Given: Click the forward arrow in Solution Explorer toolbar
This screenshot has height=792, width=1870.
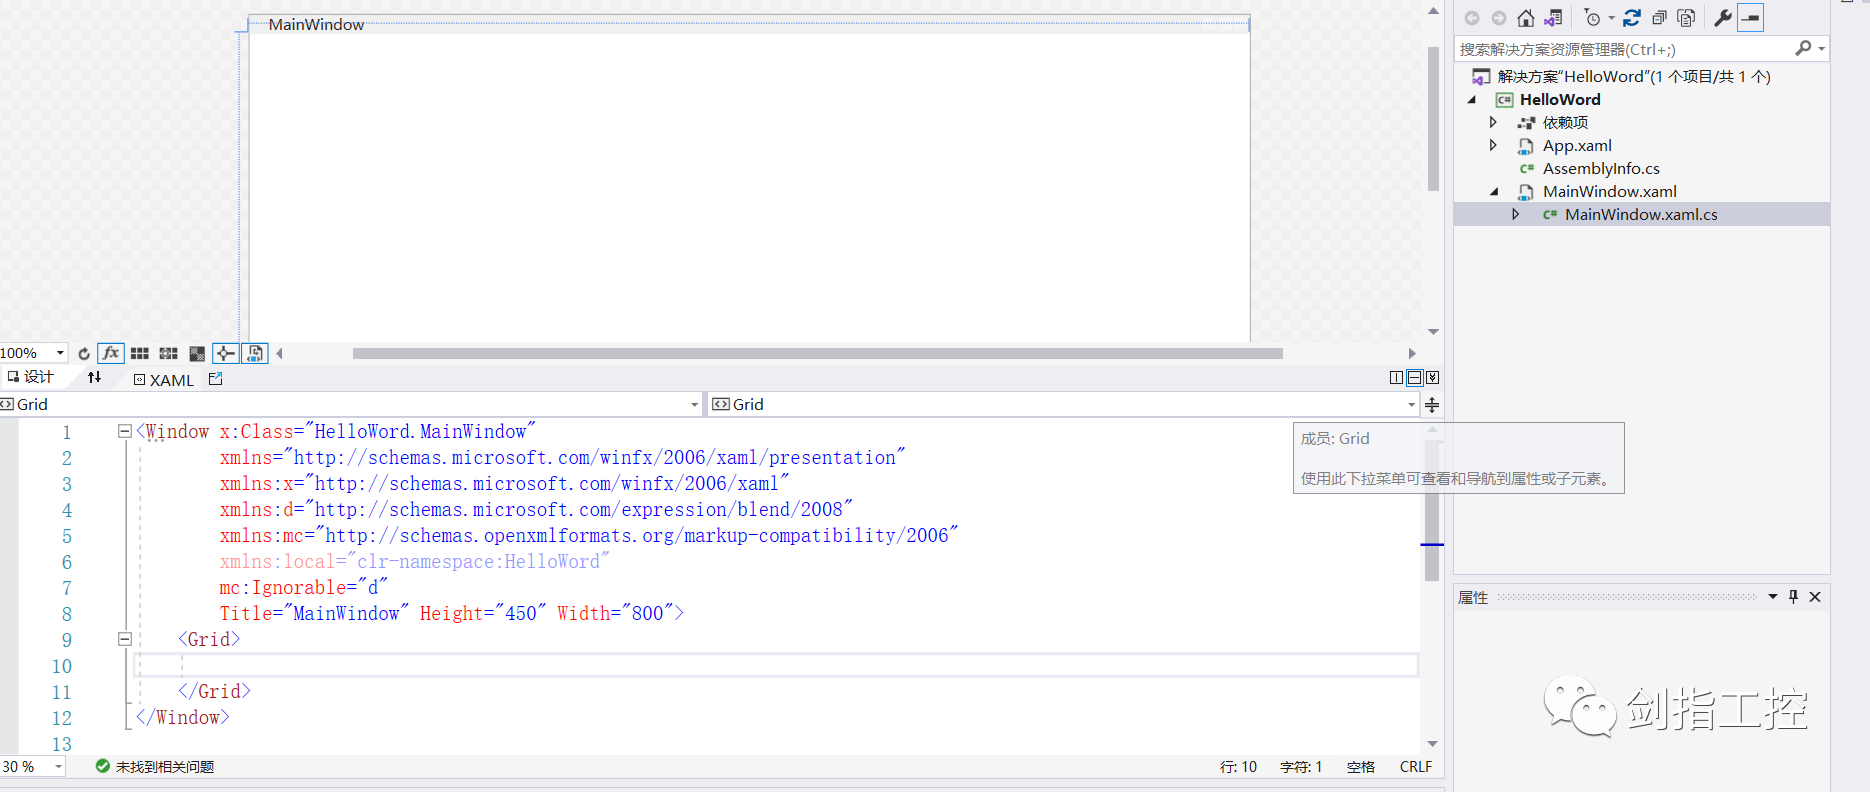Looking at the screenshot, I should [x=1498, y=18].
